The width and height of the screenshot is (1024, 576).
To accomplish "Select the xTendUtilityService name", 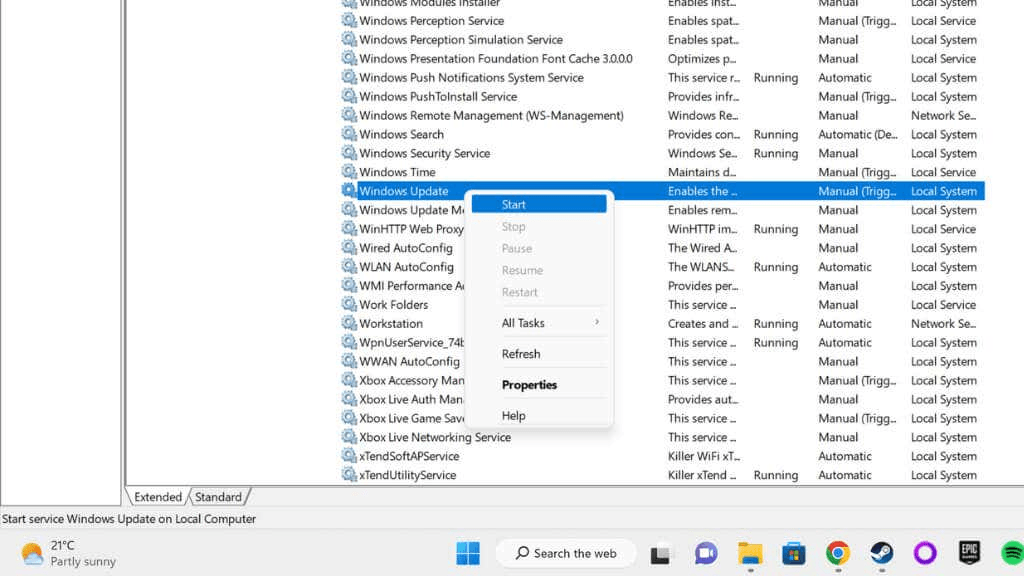I will (x=408, y=475).
